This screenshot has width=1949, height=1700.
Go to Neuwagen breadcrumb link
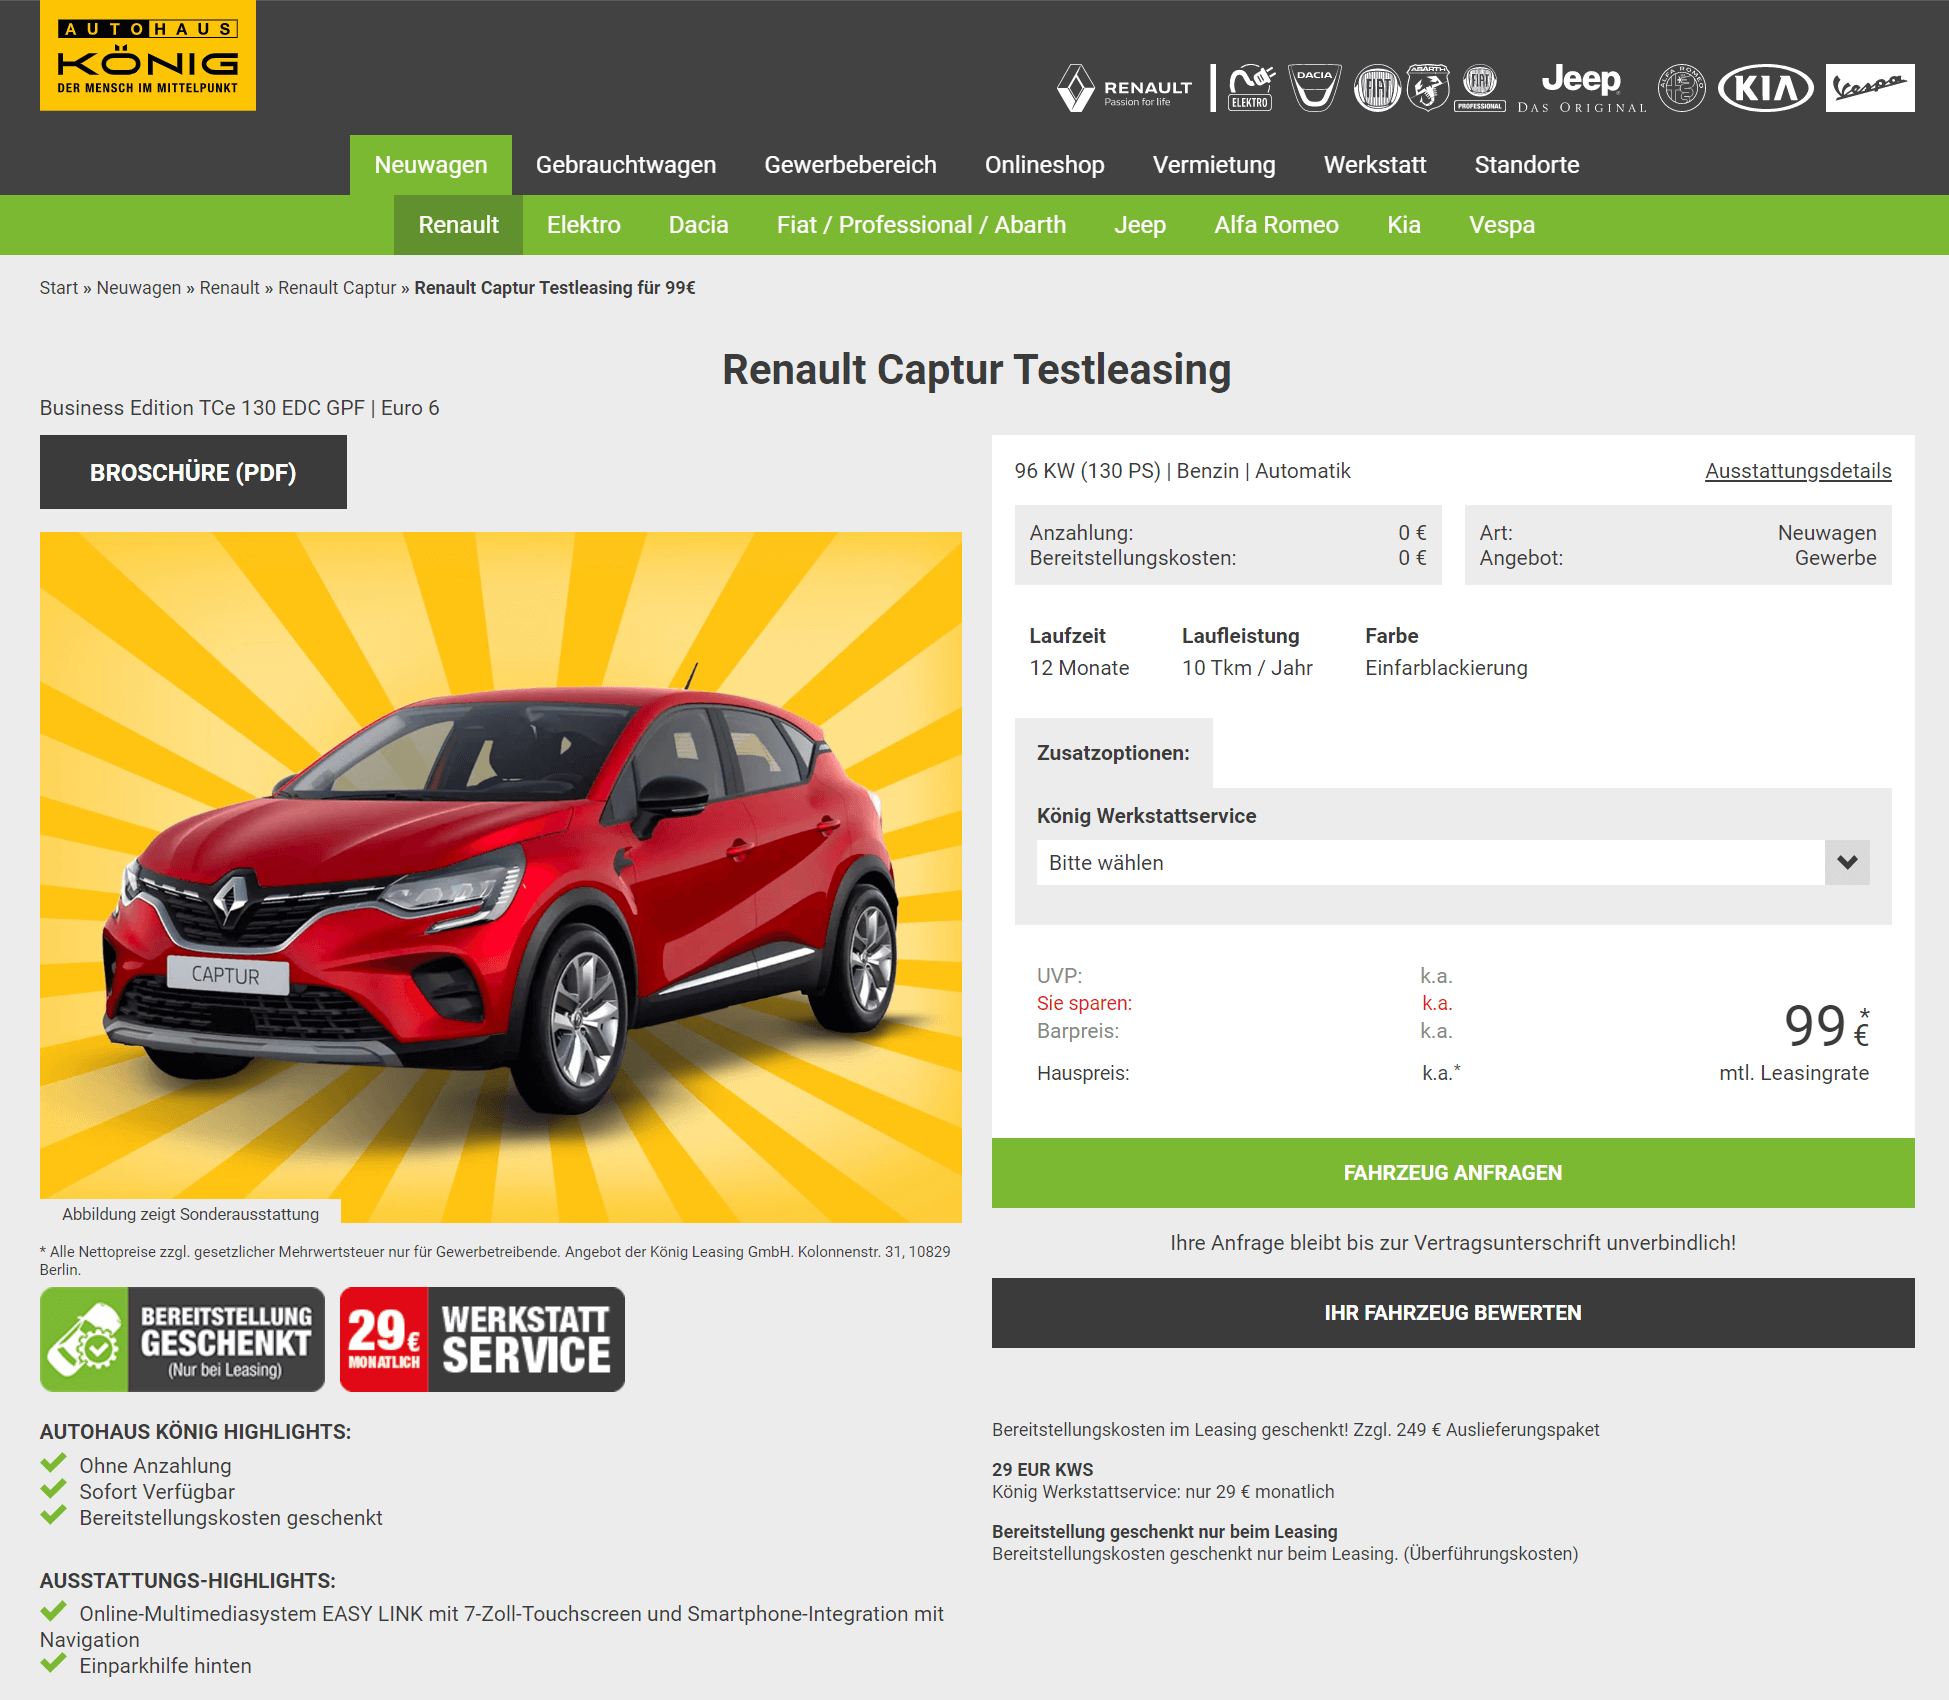(139, 288)
